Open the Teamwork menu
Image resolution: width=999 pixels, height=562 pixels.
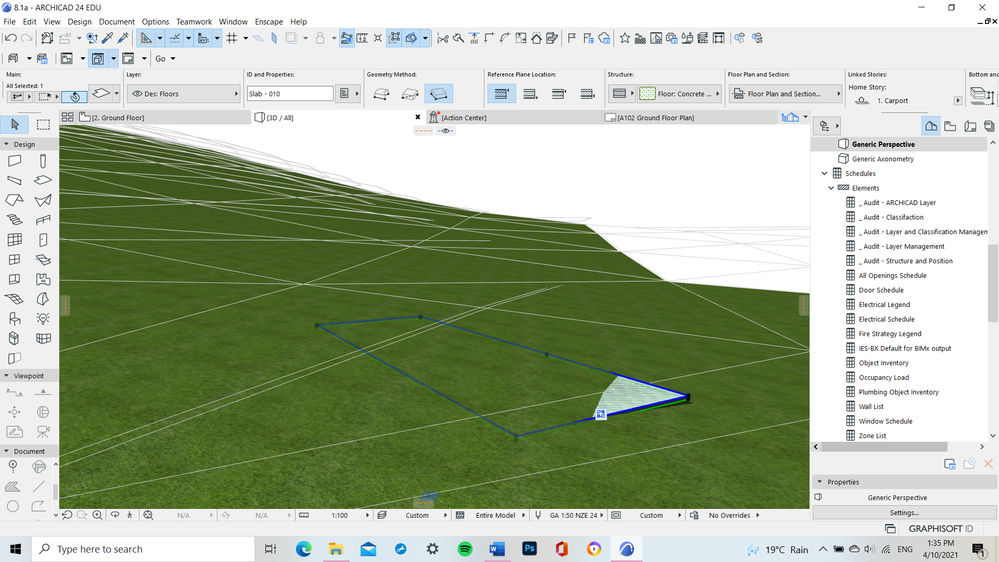[x=193, y=21]
